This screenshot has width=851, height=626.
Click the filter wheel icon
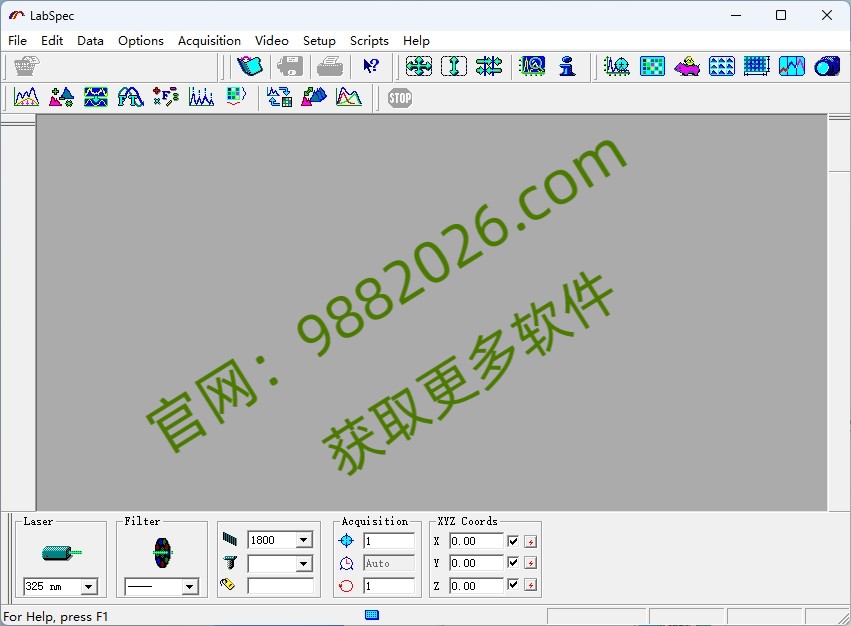pyautogui.click(x=162, y=553)
